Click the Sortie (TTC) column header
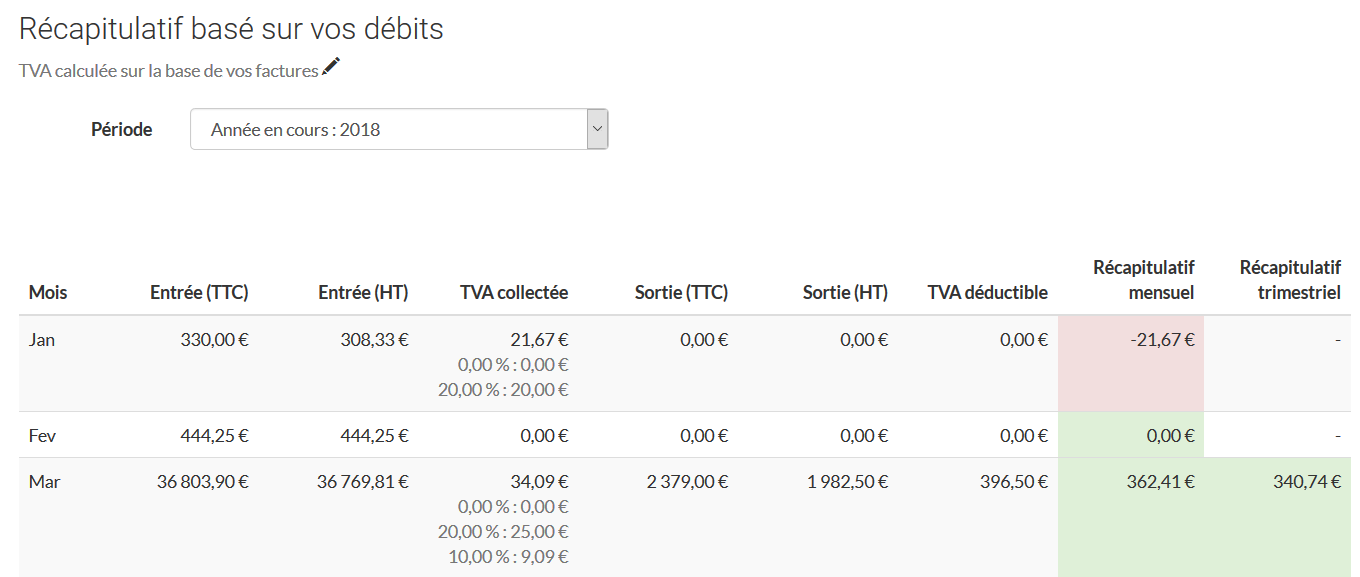 coord(681,292)
